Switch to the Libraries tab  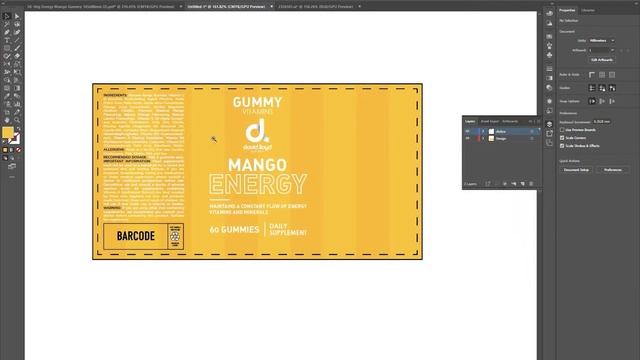[588, 10]
